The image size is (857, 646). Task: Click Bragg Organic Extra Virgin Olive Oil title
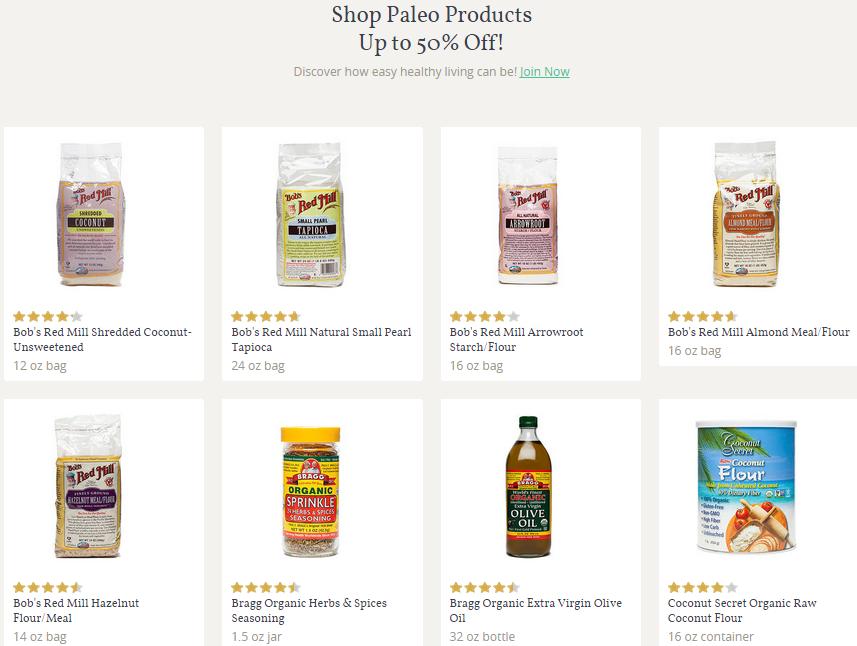tap(536, 610)
